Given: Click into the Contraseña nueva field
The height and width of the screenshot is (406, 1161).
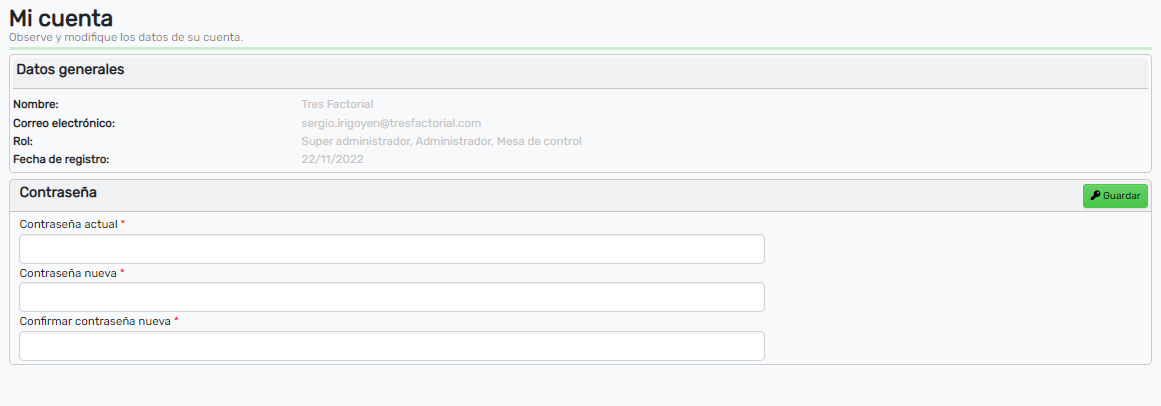Looking at the screenshot, I should 392,297.
